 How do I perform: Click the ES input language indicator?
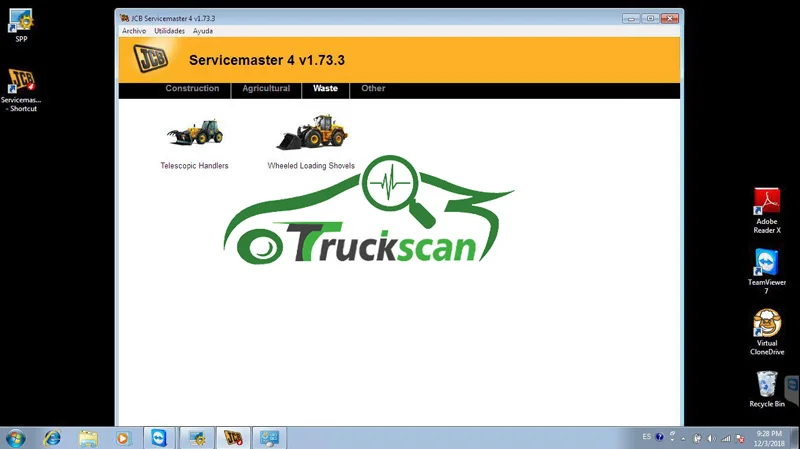[647, 437]
